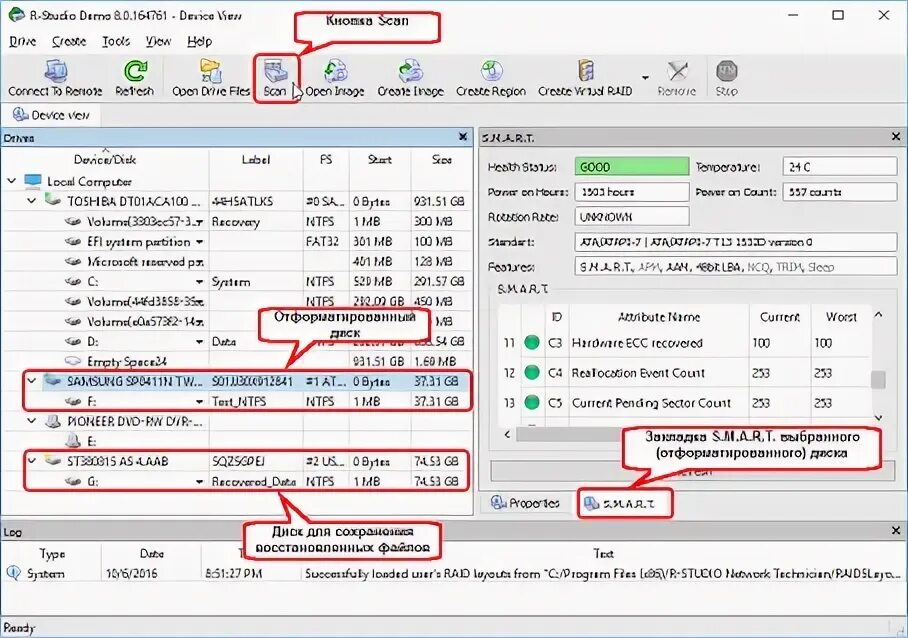Collapse the PIONEER DVD-RW drive node
The image size is (908, 638).
pyautogui.click(x=32, y=421)
